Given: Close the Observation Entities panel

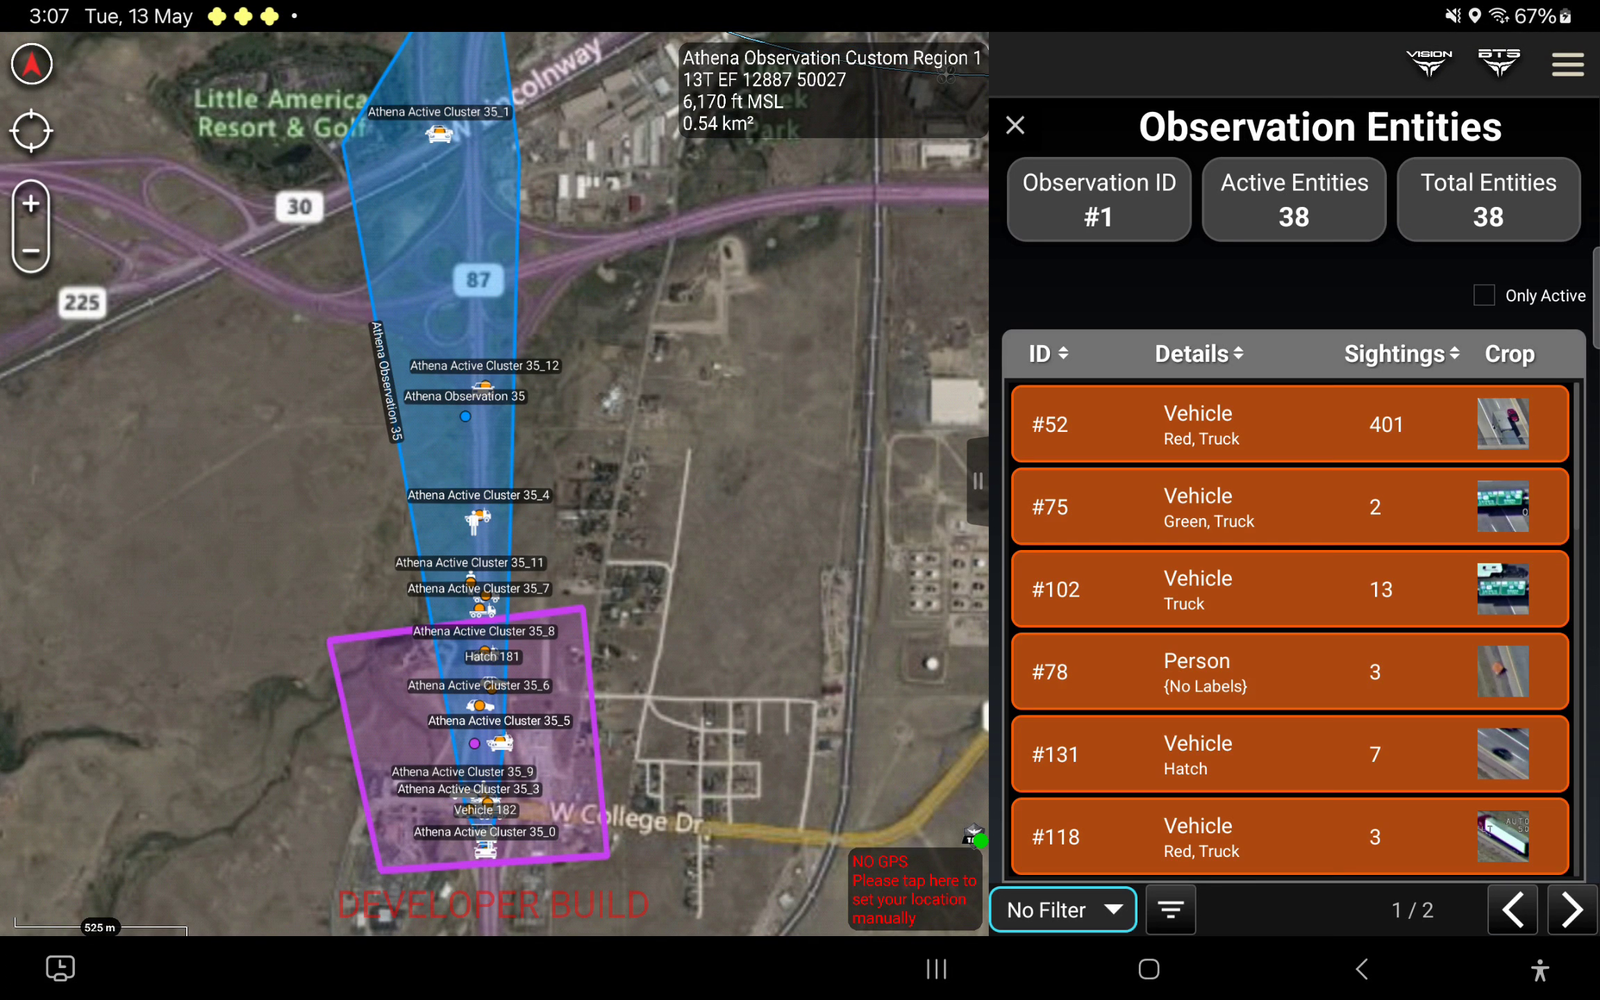Looking at the screenshot, I should click(1015, 126).
